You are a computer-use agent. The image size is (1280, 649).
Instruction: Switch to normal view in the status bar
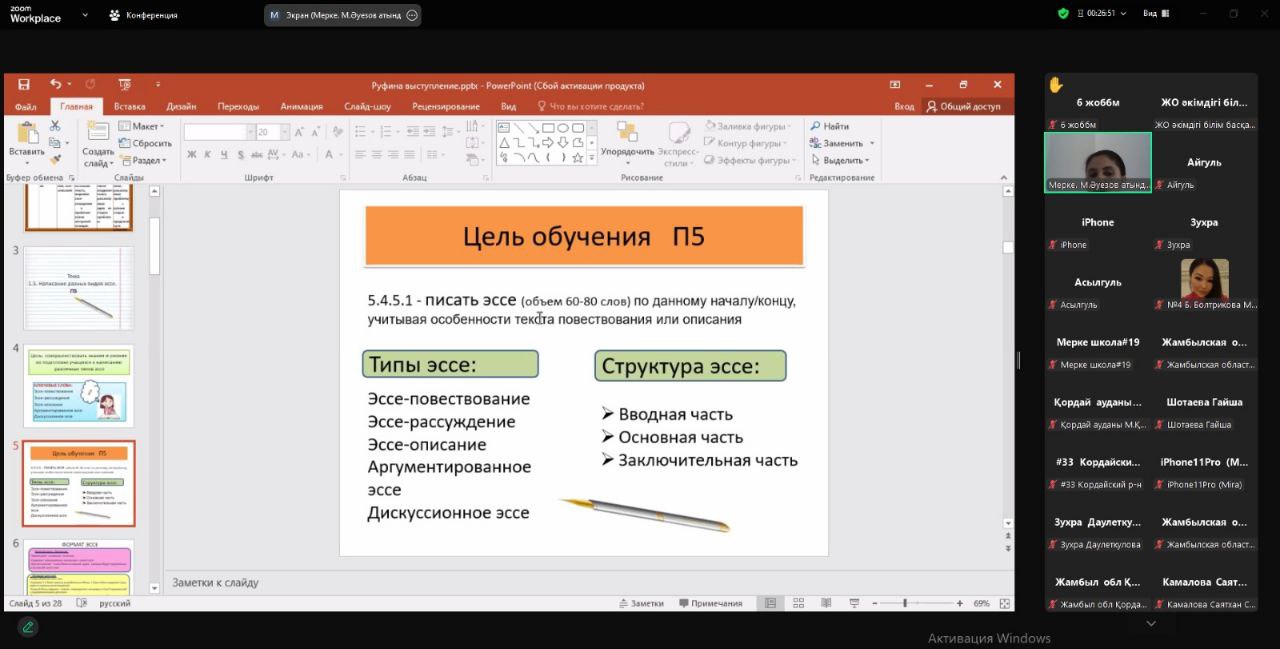pos(770,603)
